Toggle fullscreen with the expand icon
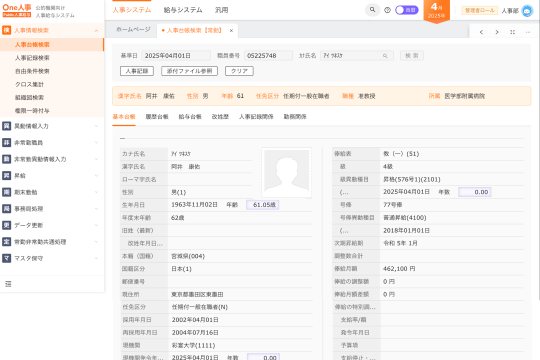The width and height of the screenshot is (540, 360). tap(512, 32)
